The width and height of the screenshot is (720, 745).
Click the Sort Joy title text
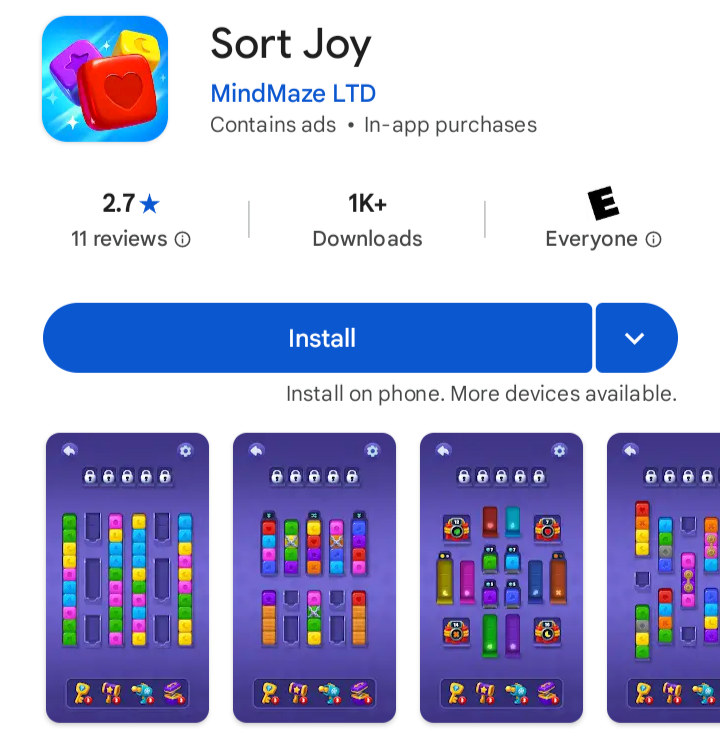[290, 44]
